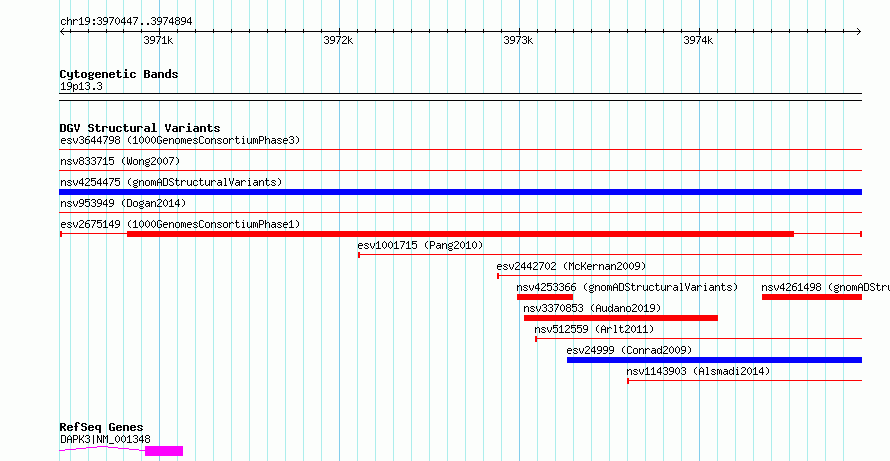Viewport: 890px width, 461px height.
Task: Open the DAPK3|NM_001348 gene label
Action: point(106,439)
